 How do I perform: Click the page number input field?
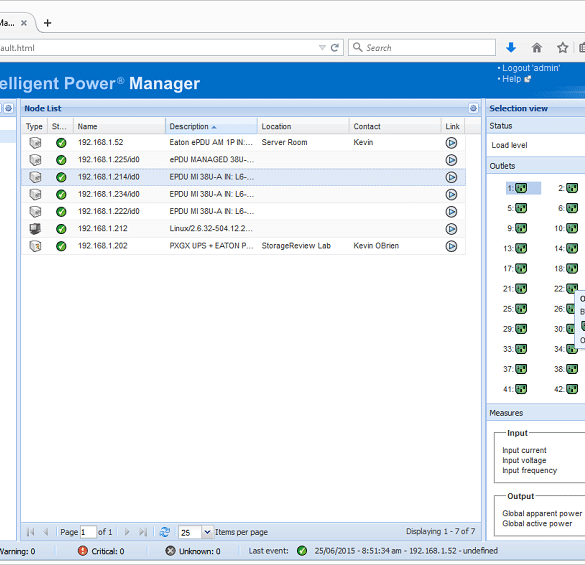(x=88, y=532)
